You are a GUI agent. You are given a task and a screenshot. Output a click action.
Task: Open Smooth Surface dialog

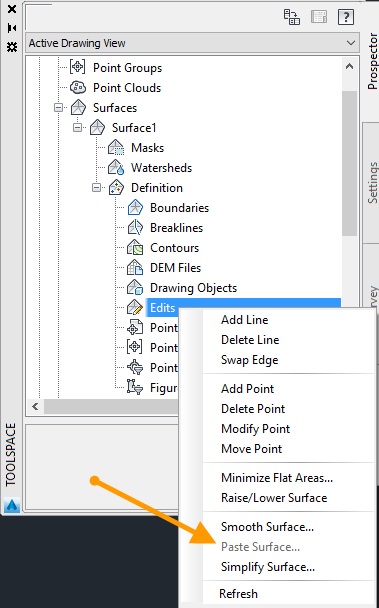click(267, 527)
